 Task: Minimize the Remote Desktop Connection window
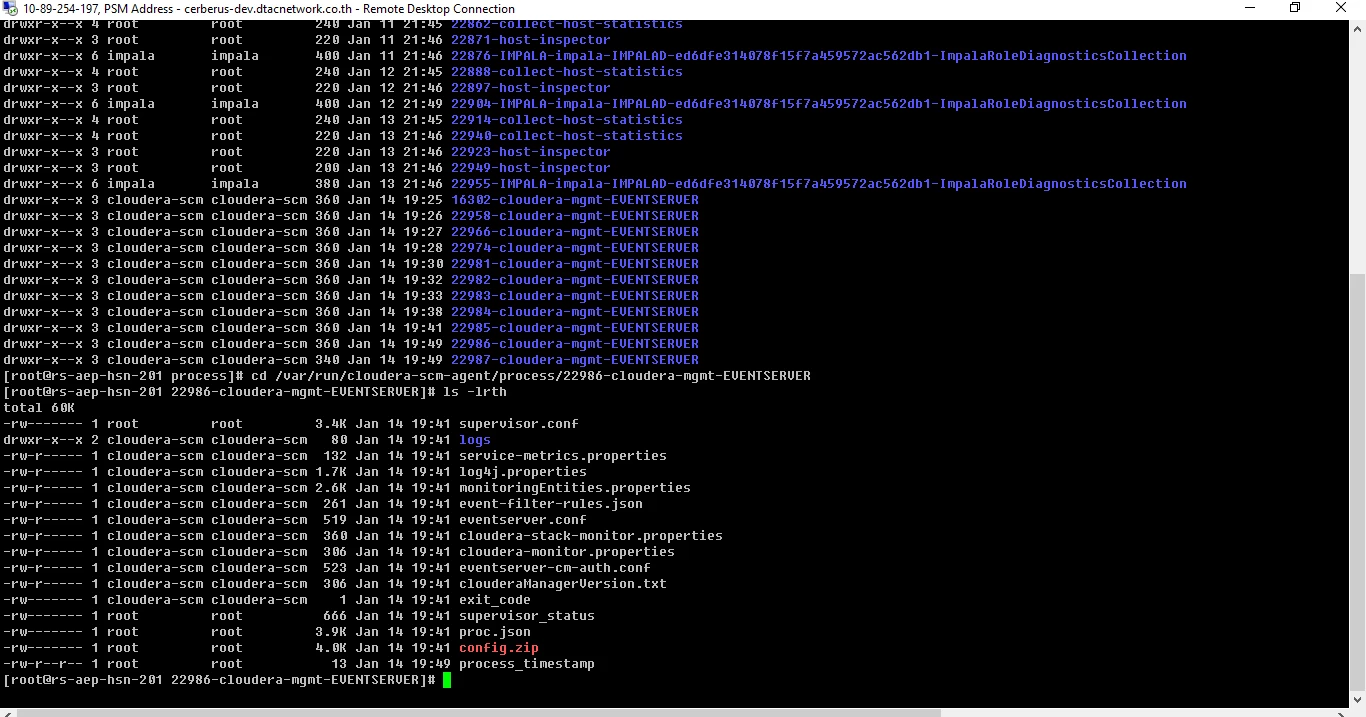point(1249,8)
